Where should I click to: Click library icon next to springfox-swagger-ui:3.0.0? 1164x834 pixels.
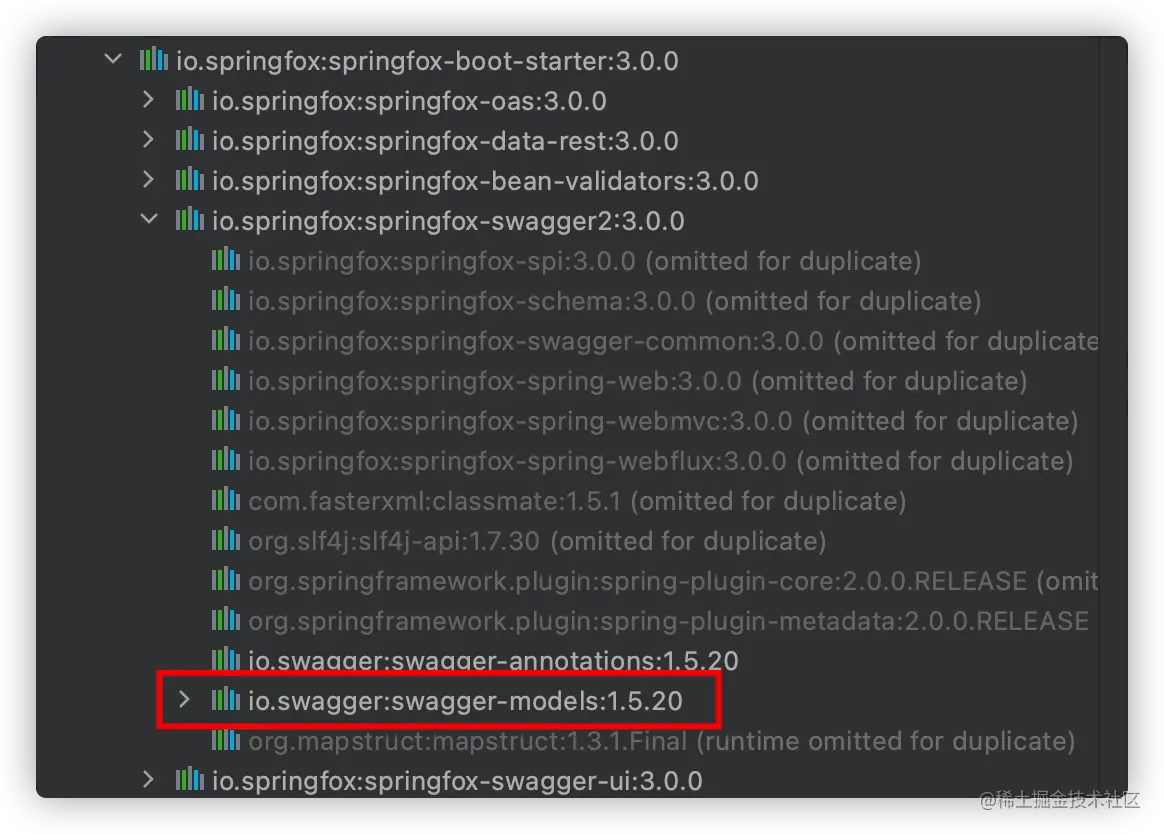point(190,780)
